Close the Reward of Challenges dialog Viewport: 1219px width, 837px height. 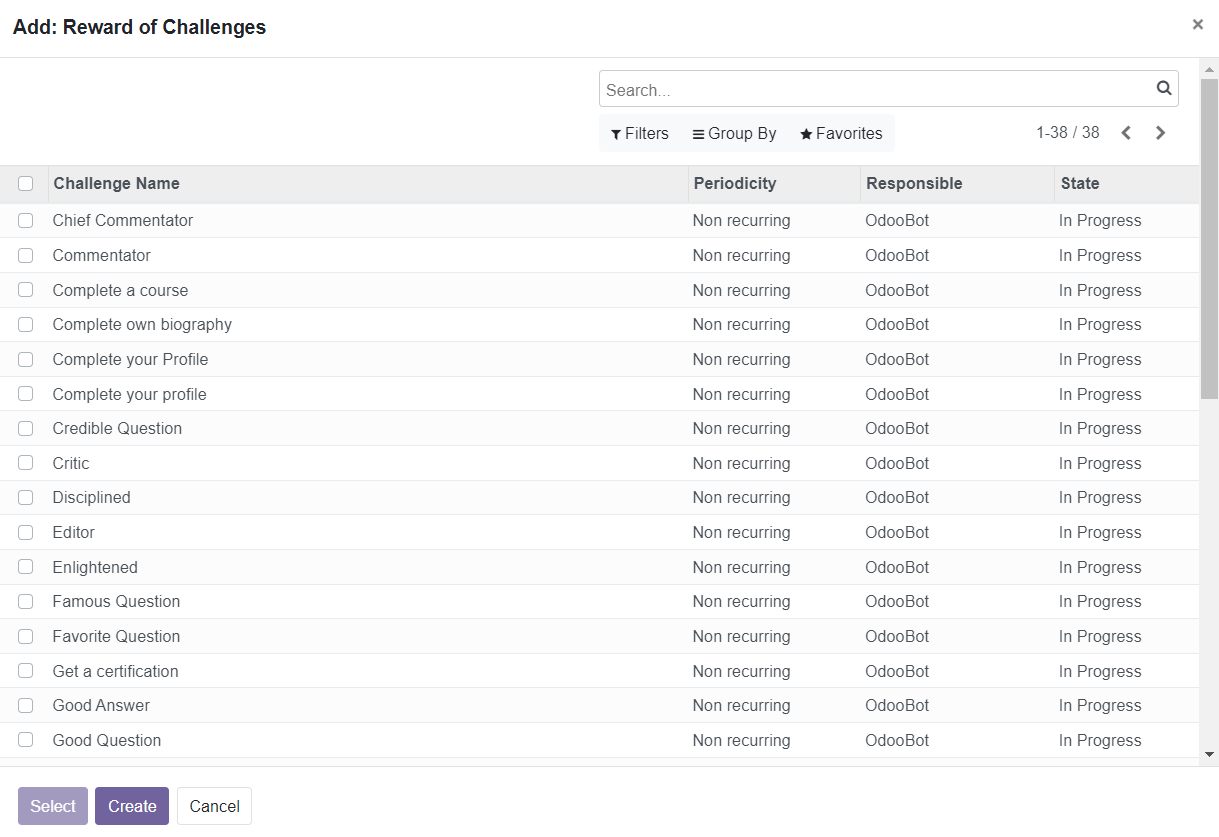(1197, 25)
